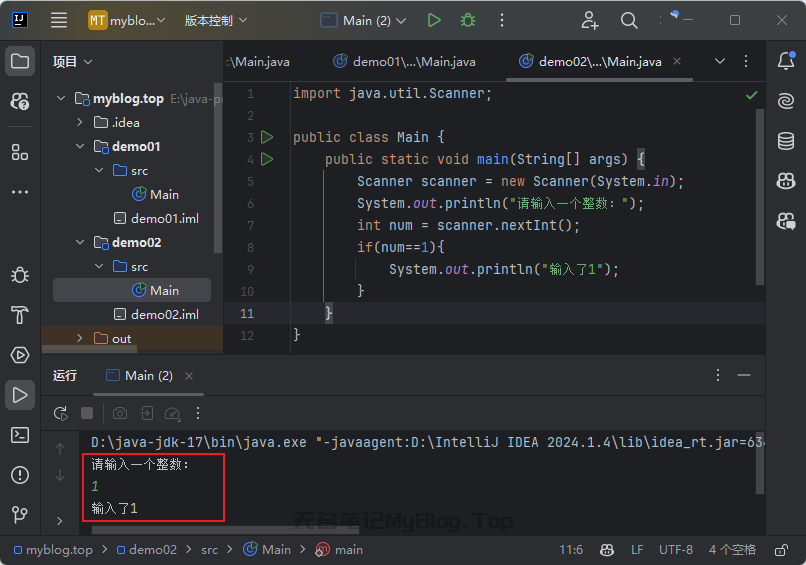Open code inspection checkmark widget
The width and height of the screenshot is (806, 565).
pos(752,95)
